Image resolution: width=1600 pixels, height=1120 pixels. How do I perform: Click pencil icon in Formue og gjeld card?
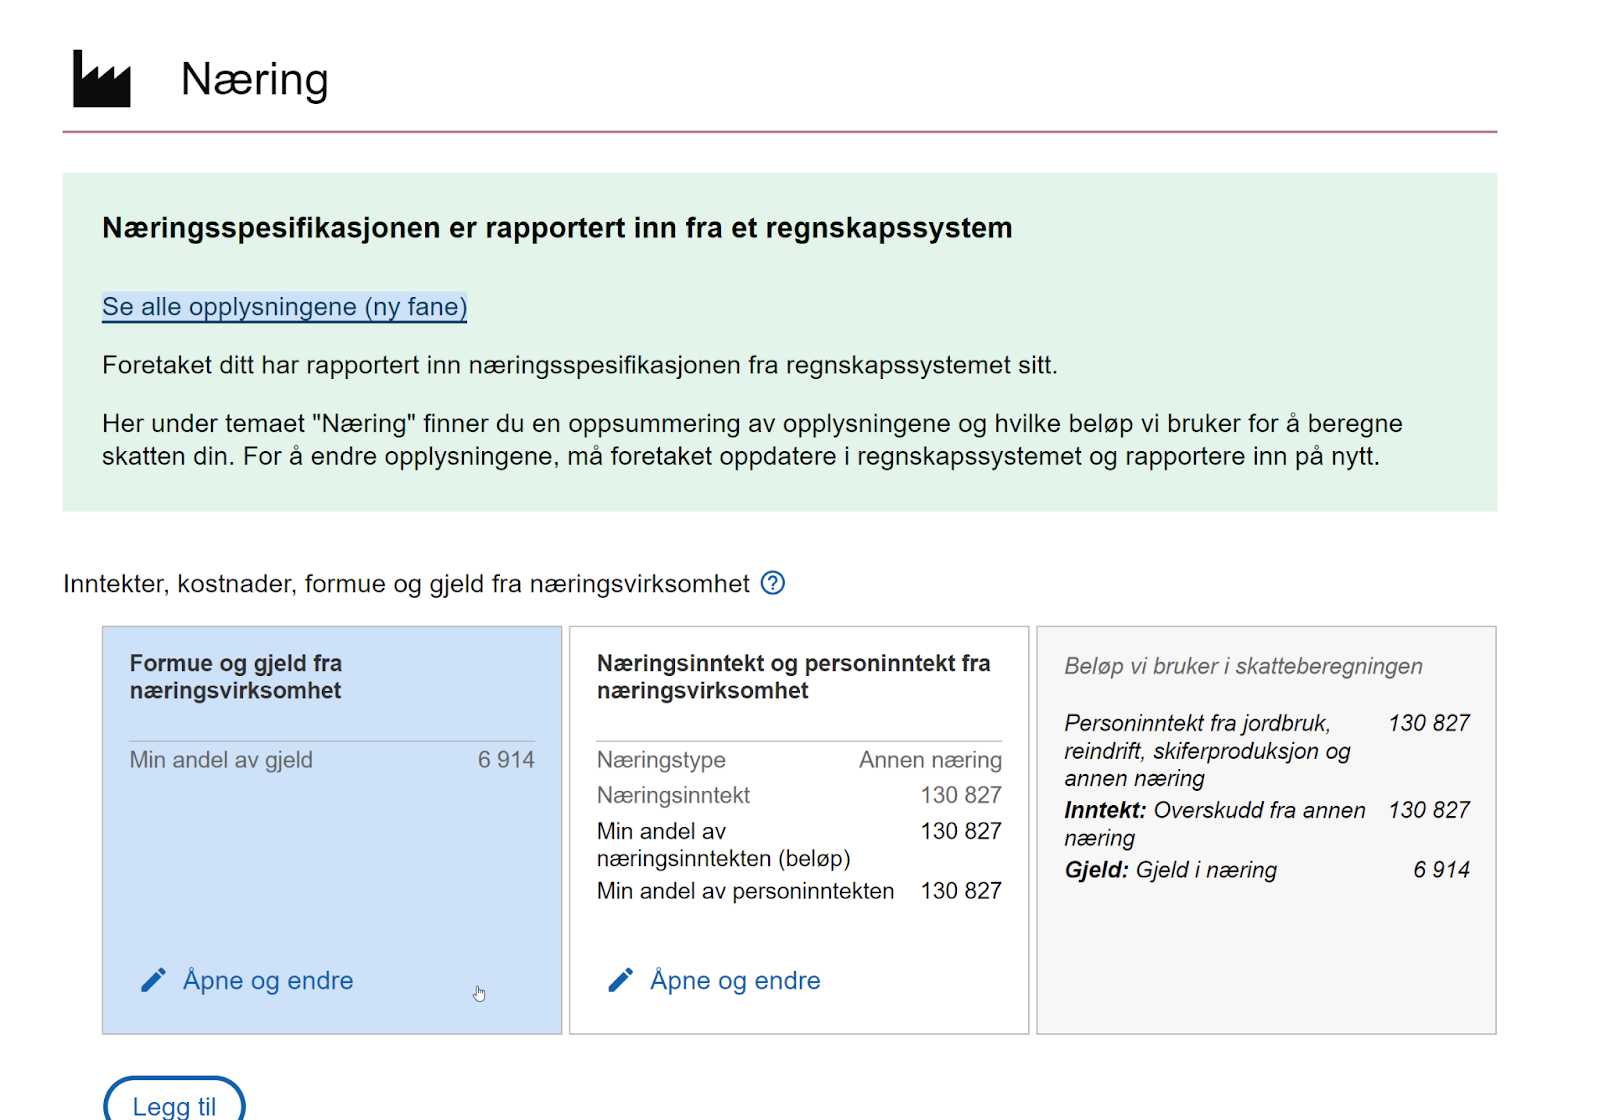153,980
